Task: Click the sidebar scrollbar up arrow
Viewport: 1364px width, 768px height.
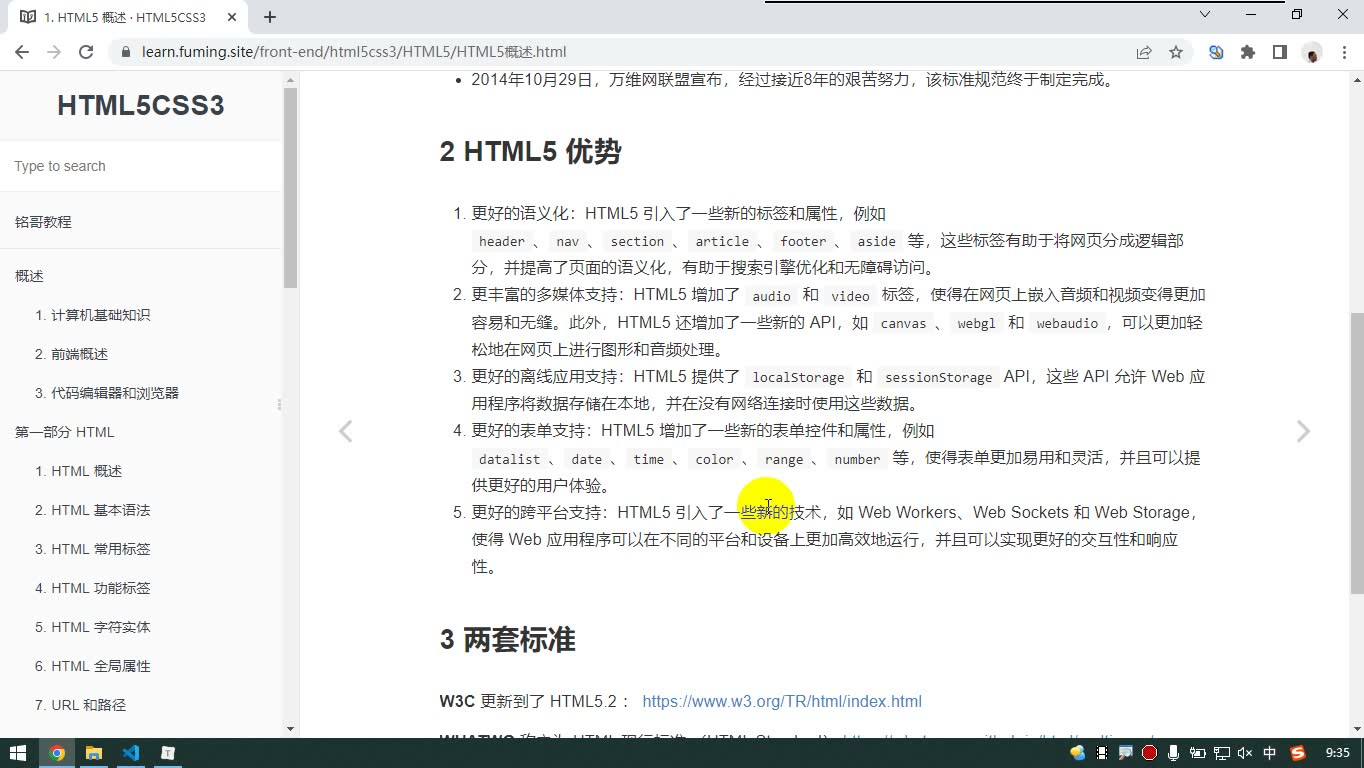Action: pyautogui.click(x=290, y=80)
